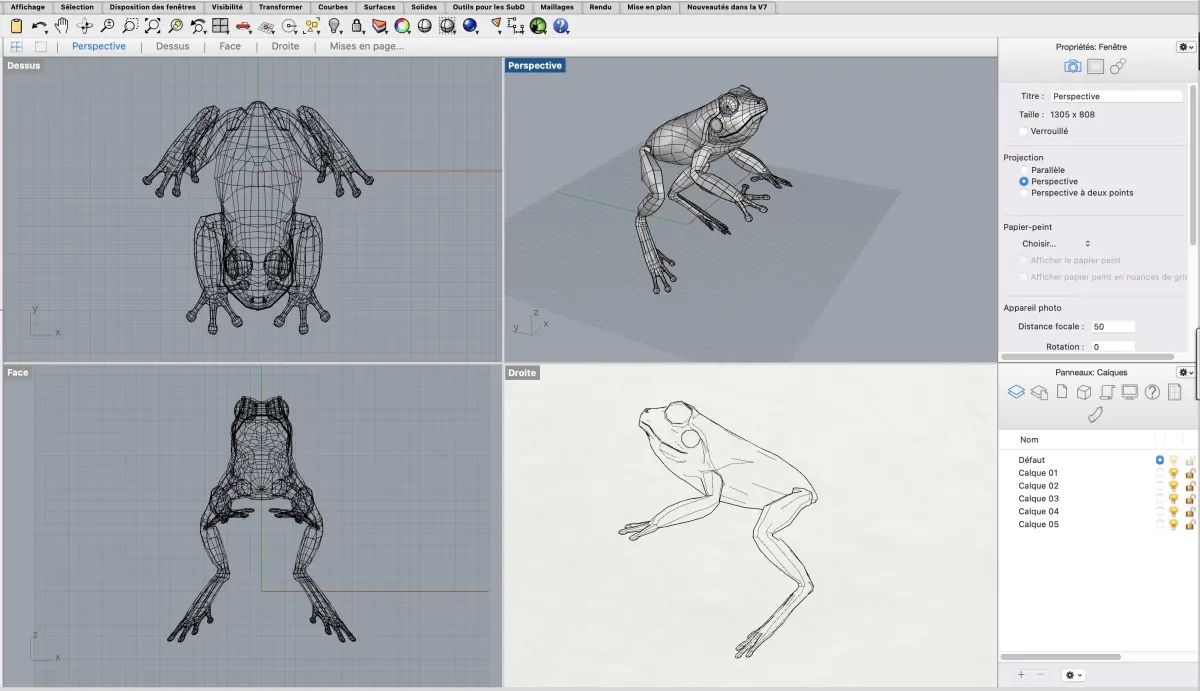This screenshot has height=691, width=1200.
Task: Switch to the Maillages toolbar tab
Action: point(557,7)
